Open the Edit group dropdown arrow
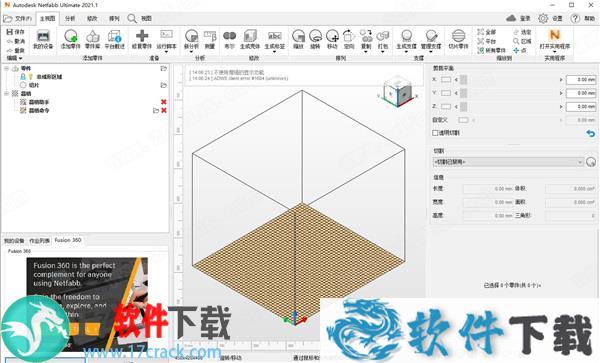 (21, 58)
